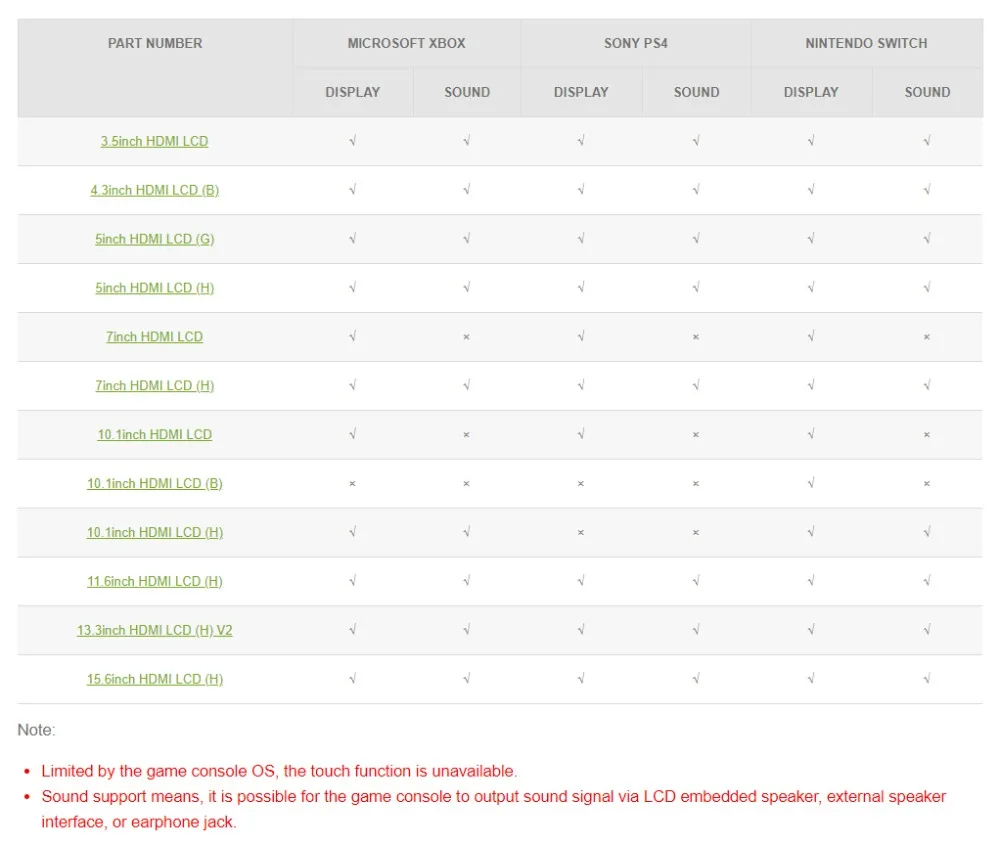Click the PS4 sound cross in 7inch HDMI LCD row

tap(696, 337)
